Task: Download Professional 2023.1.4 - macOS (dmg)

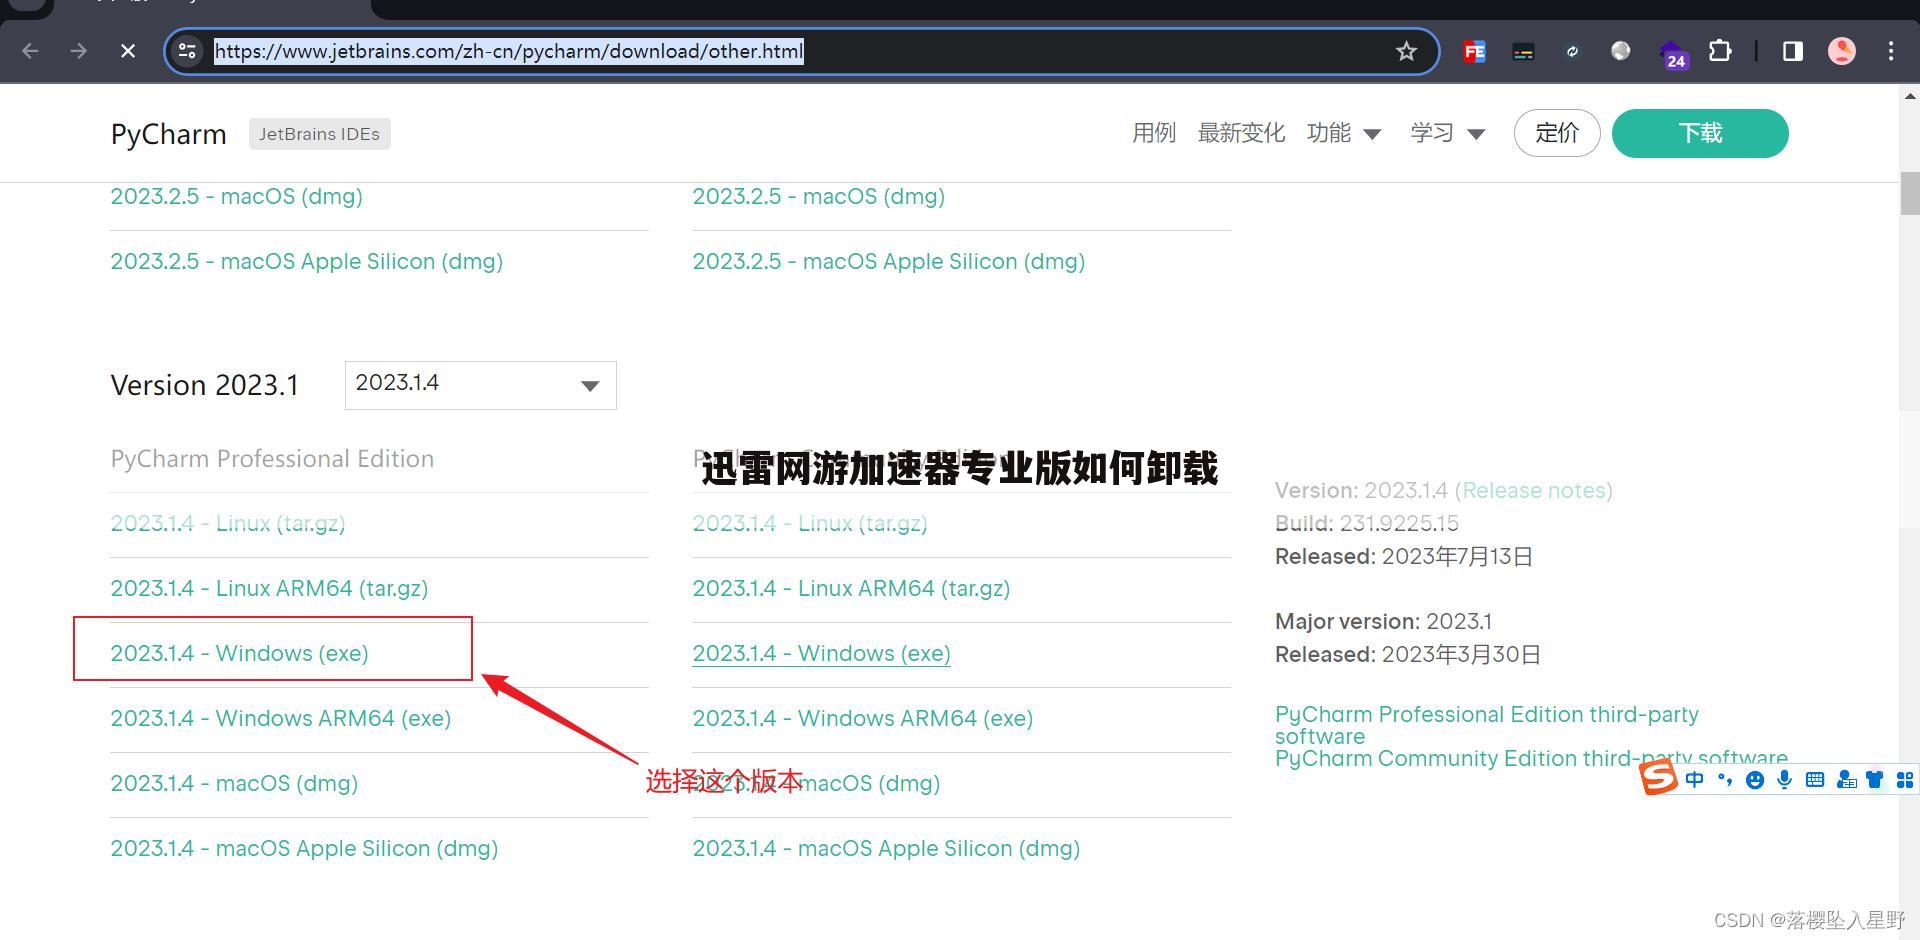Action: pyautogui.click(x=234, y=783)
